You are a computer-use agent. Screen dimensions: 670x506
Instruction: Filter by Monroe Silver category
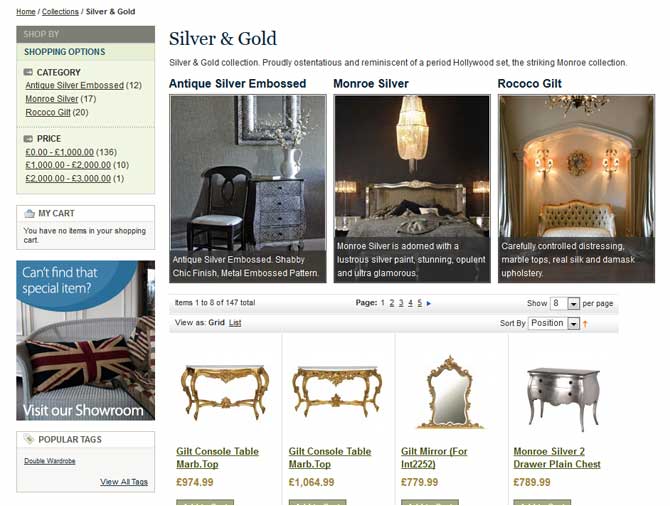(52, 99)
